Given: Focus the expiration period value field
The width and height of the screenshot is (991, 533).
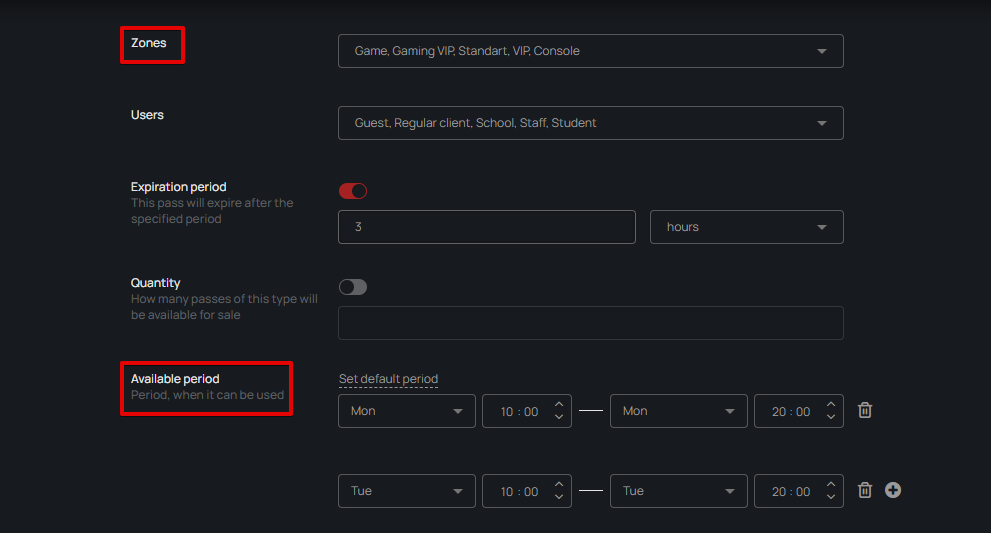Looking at the screenshot, I should pyautogui.click(x=486, y=227).
